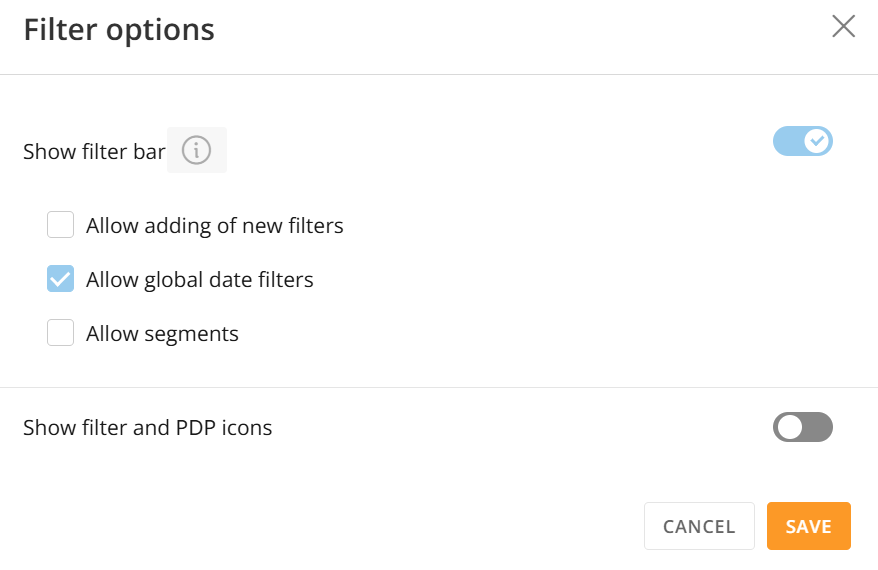Image resolution: width=878 pixels, height=570 pixels.
Task: Uncheck the Allow global date filters checkbox
Action: pyautogui.click(x=61, y=279)
